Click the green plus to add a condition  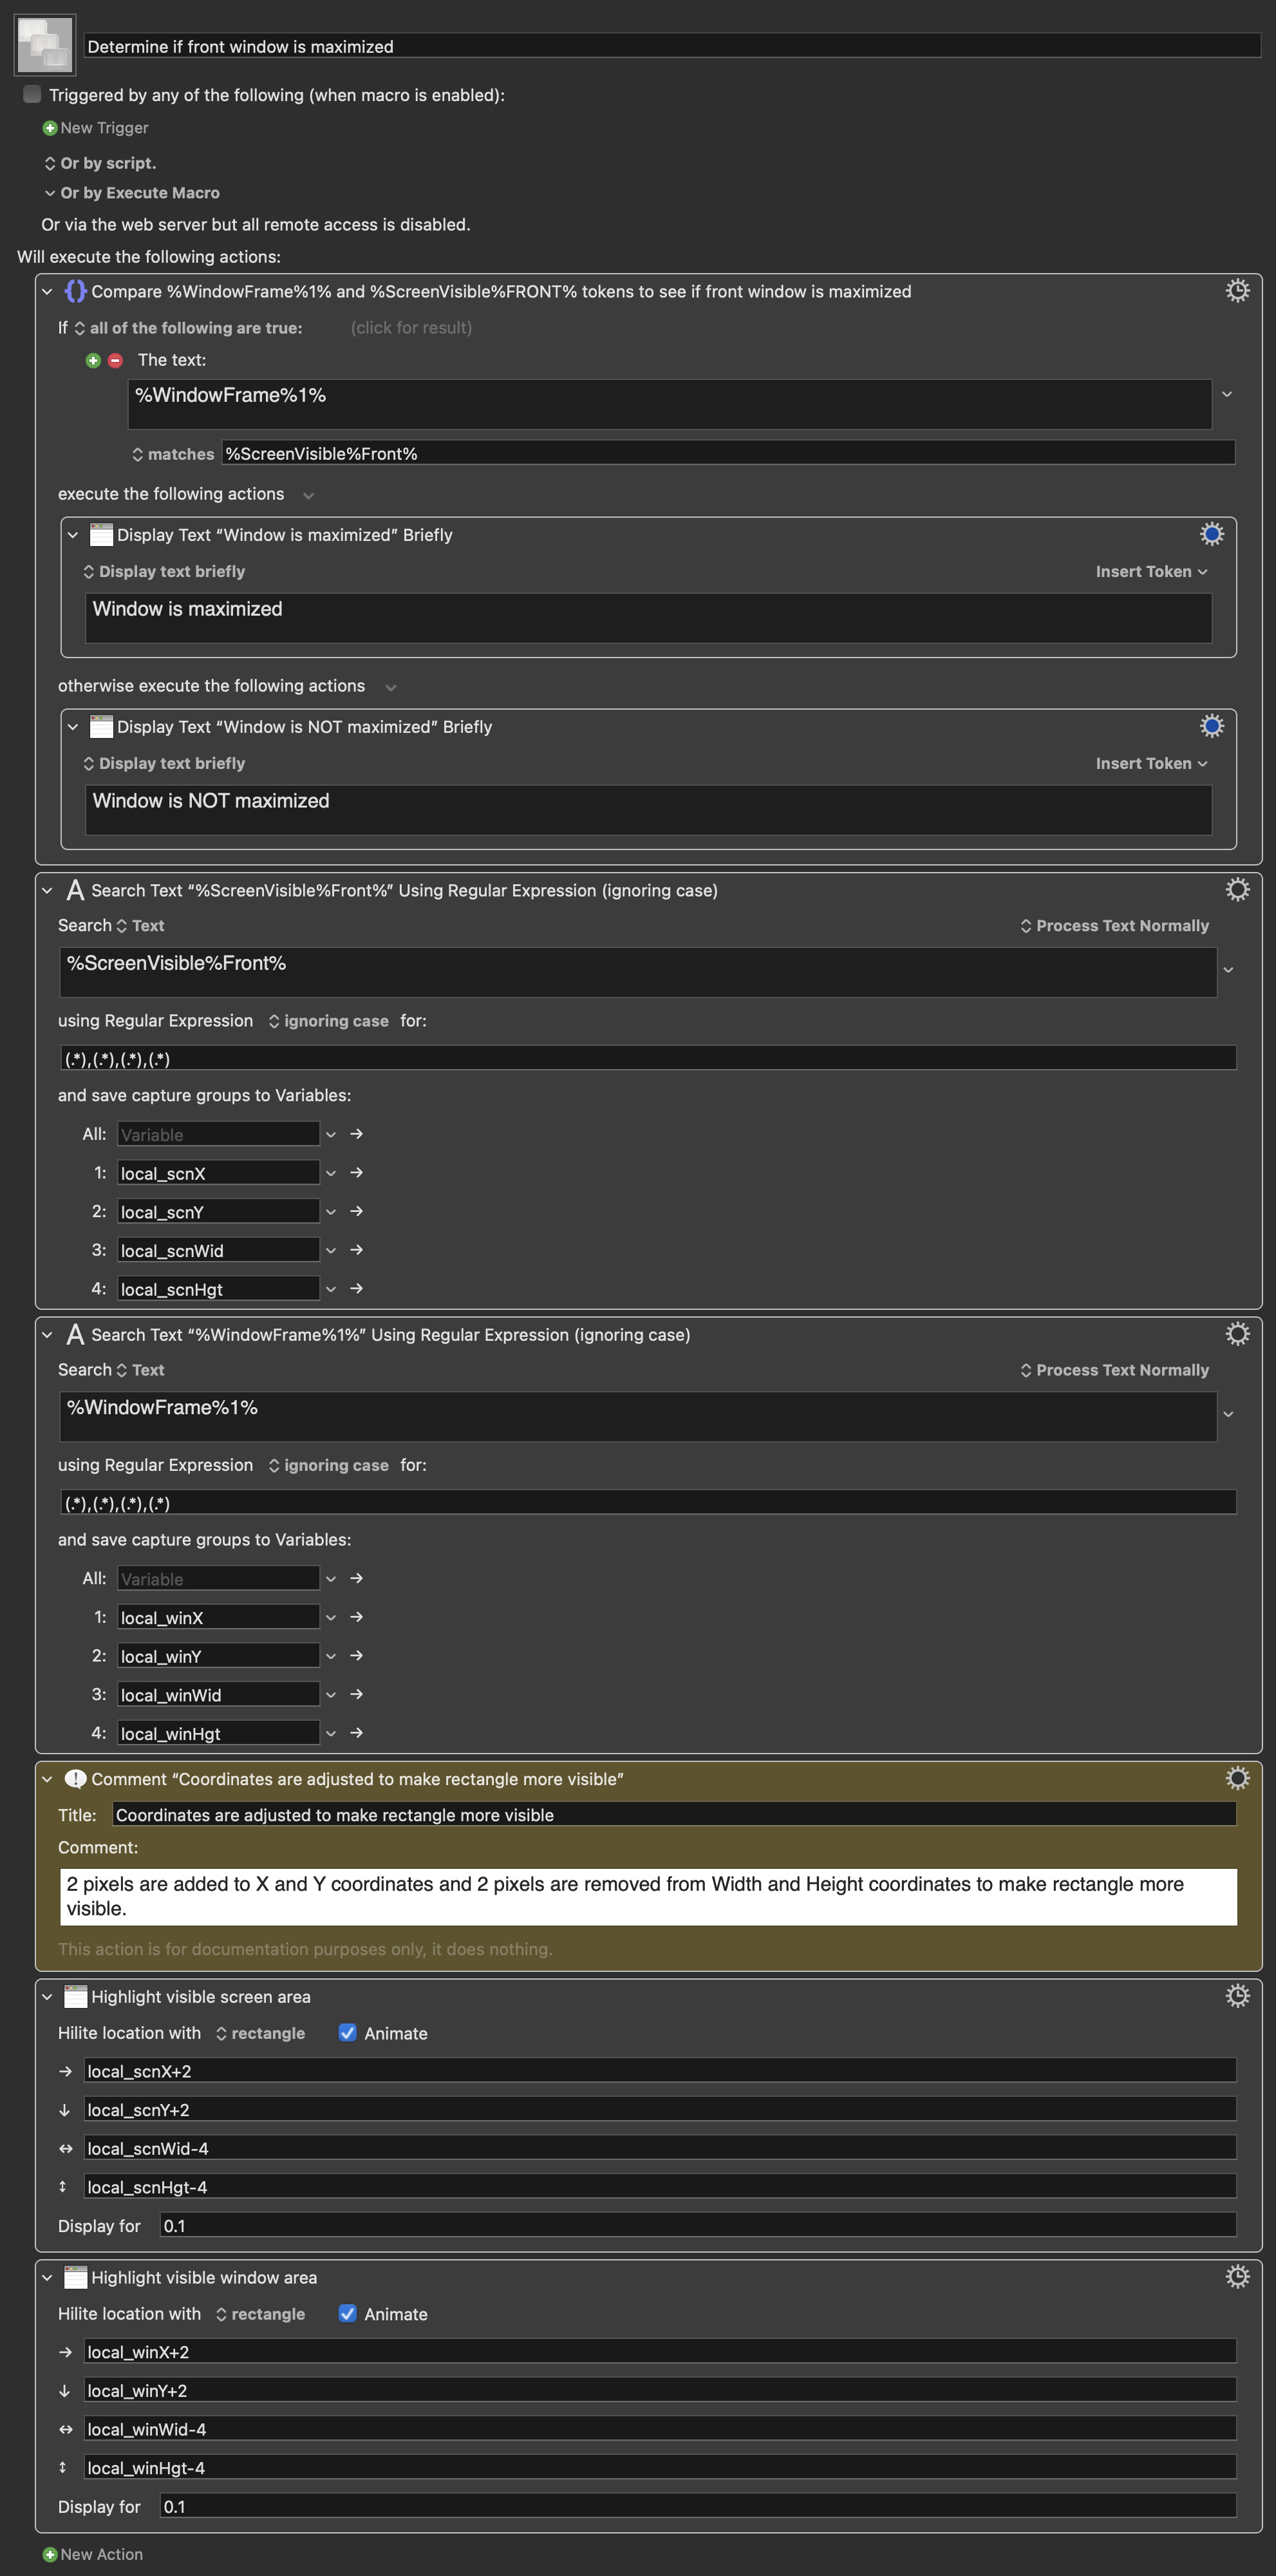(93, 360)
